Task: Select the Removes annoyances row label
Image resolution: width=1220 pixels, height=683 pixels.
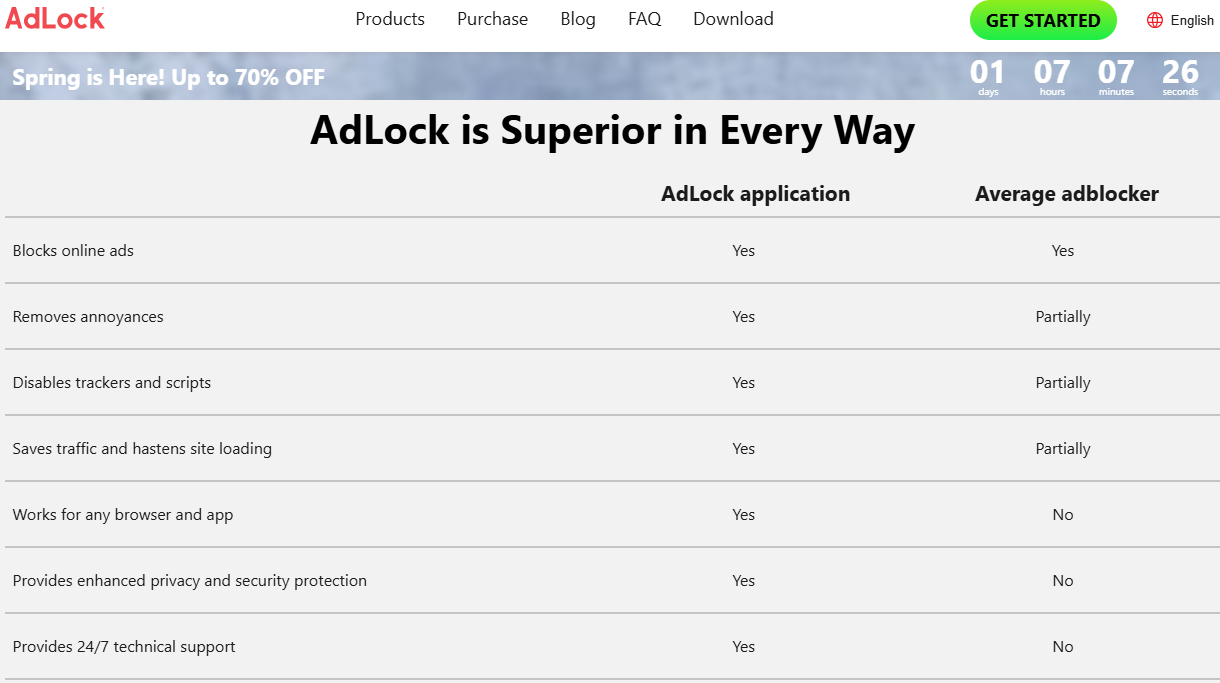Action: (x=88, y=317)
